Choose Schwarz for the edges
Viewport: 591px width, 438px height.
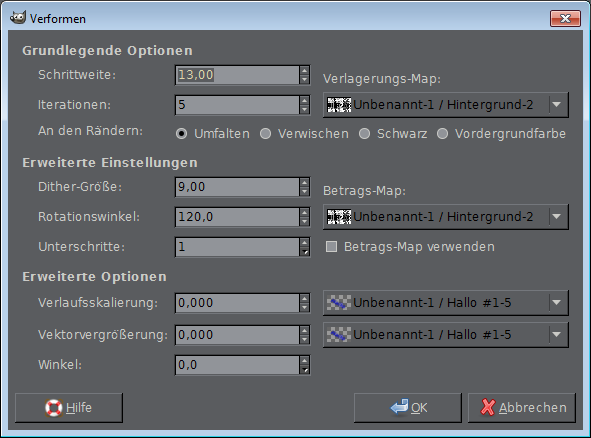pos(364,134)
